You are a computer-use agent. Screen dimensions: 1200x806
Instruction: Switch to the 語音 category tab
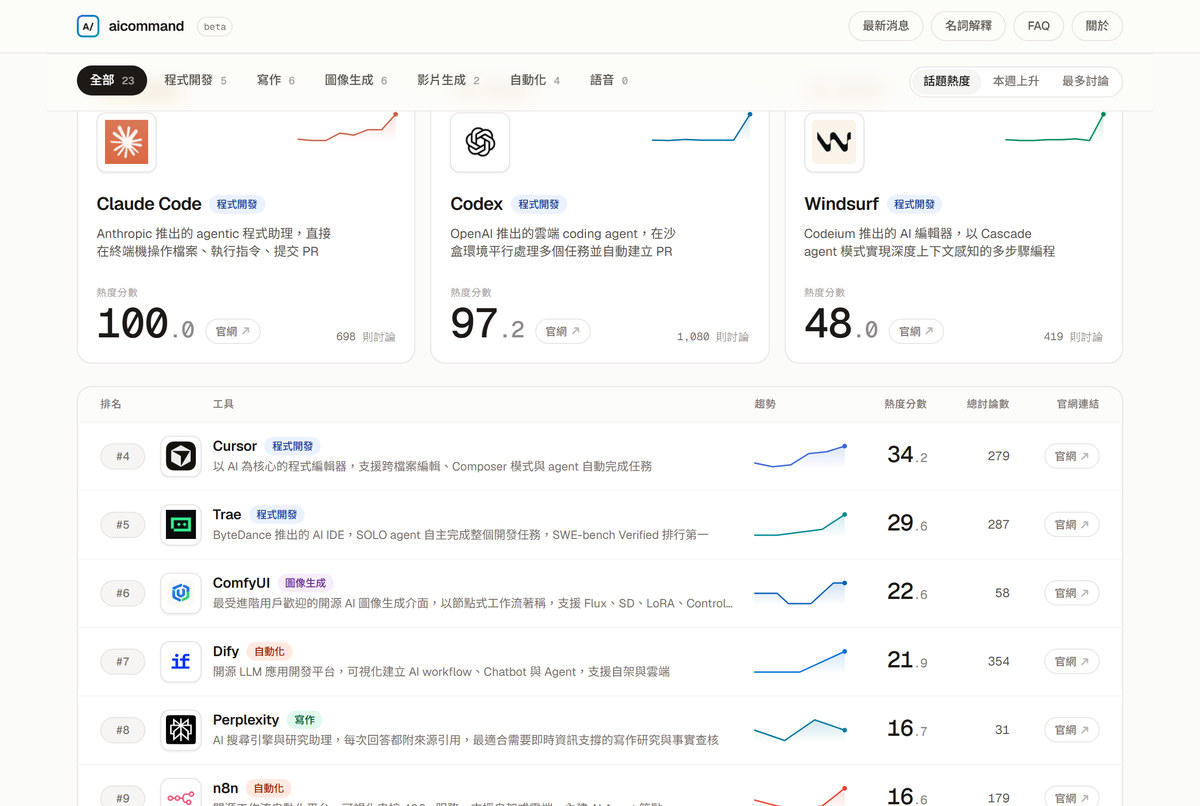pos(609,80)
